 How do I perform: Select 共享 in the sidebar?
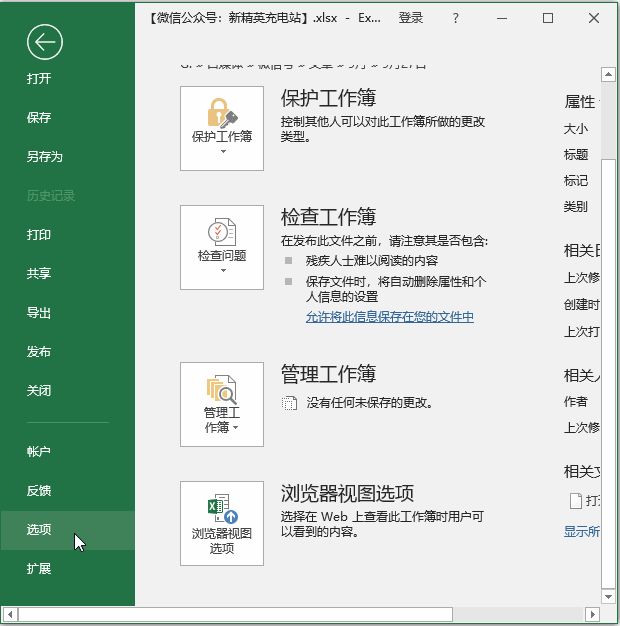click(39, 273)
